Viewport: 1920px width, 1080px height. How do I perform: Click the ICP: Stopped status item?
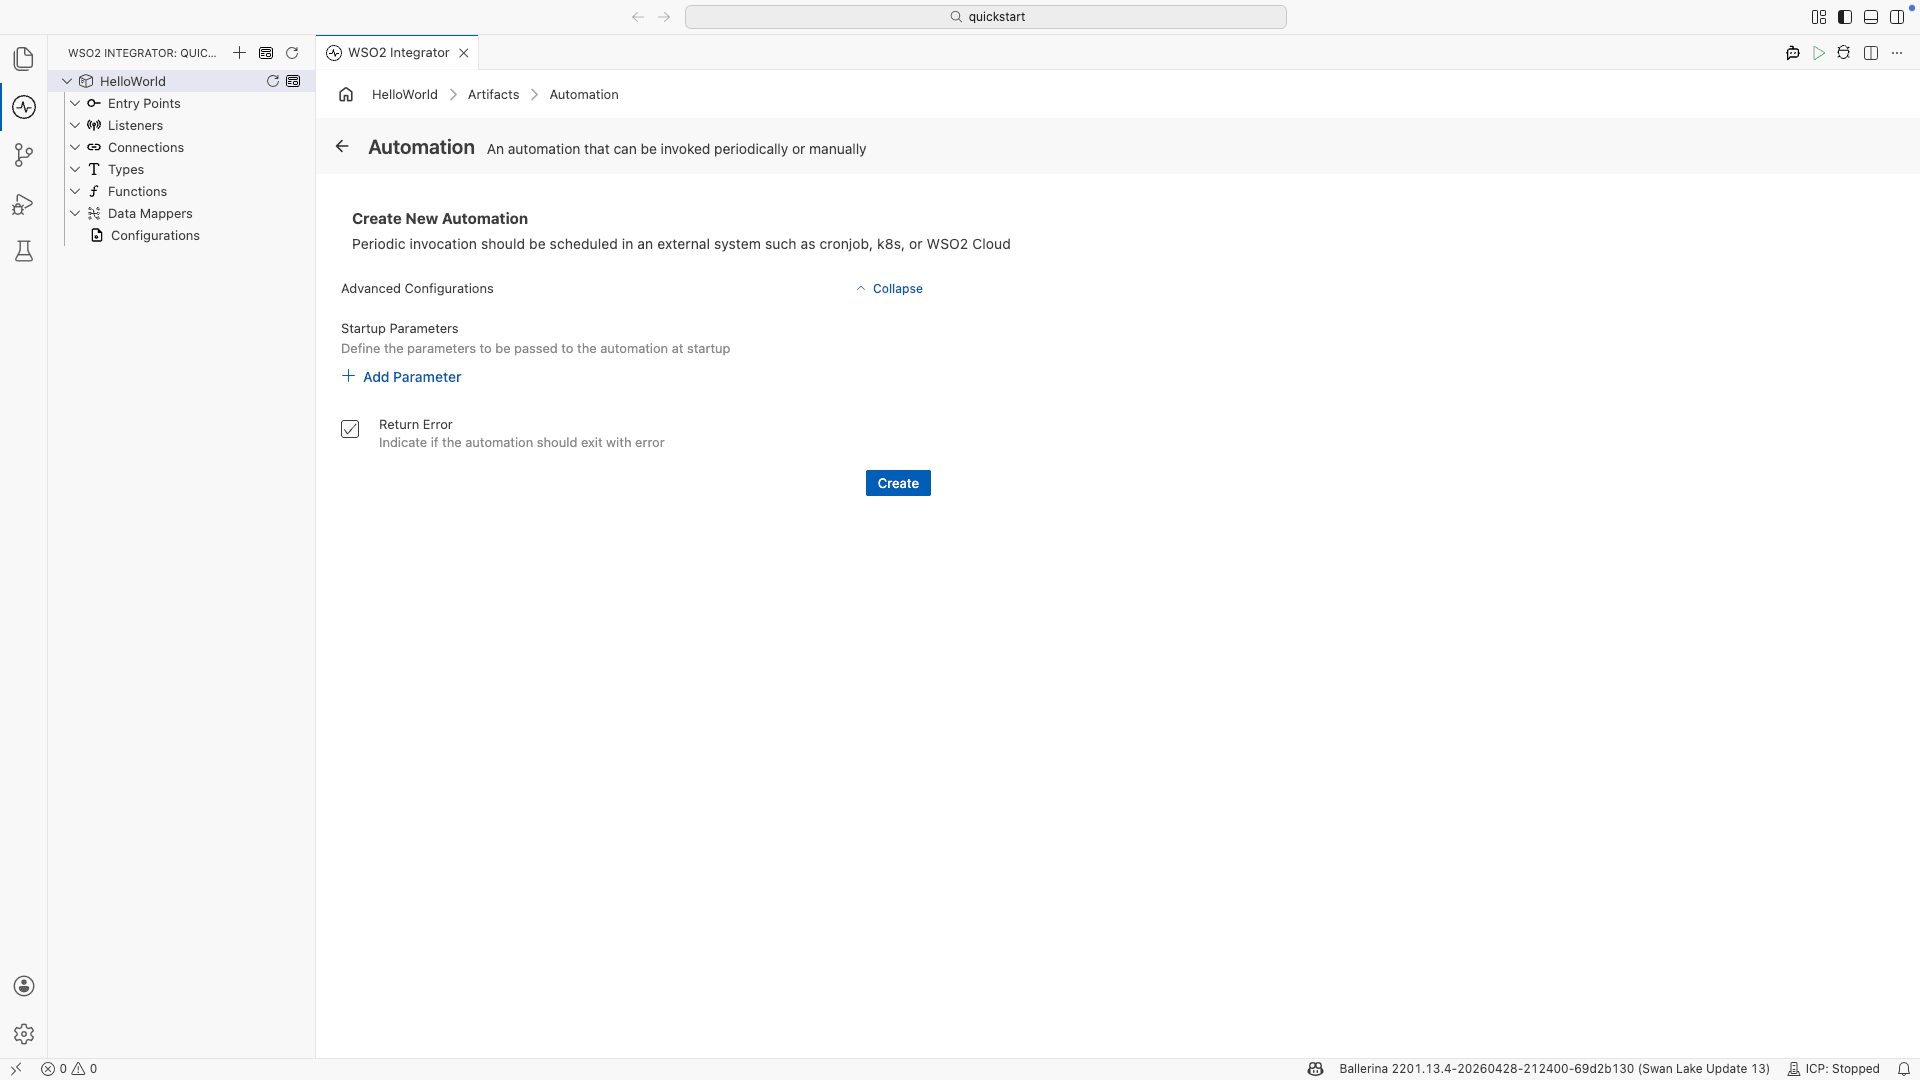click(1833, 1069)
